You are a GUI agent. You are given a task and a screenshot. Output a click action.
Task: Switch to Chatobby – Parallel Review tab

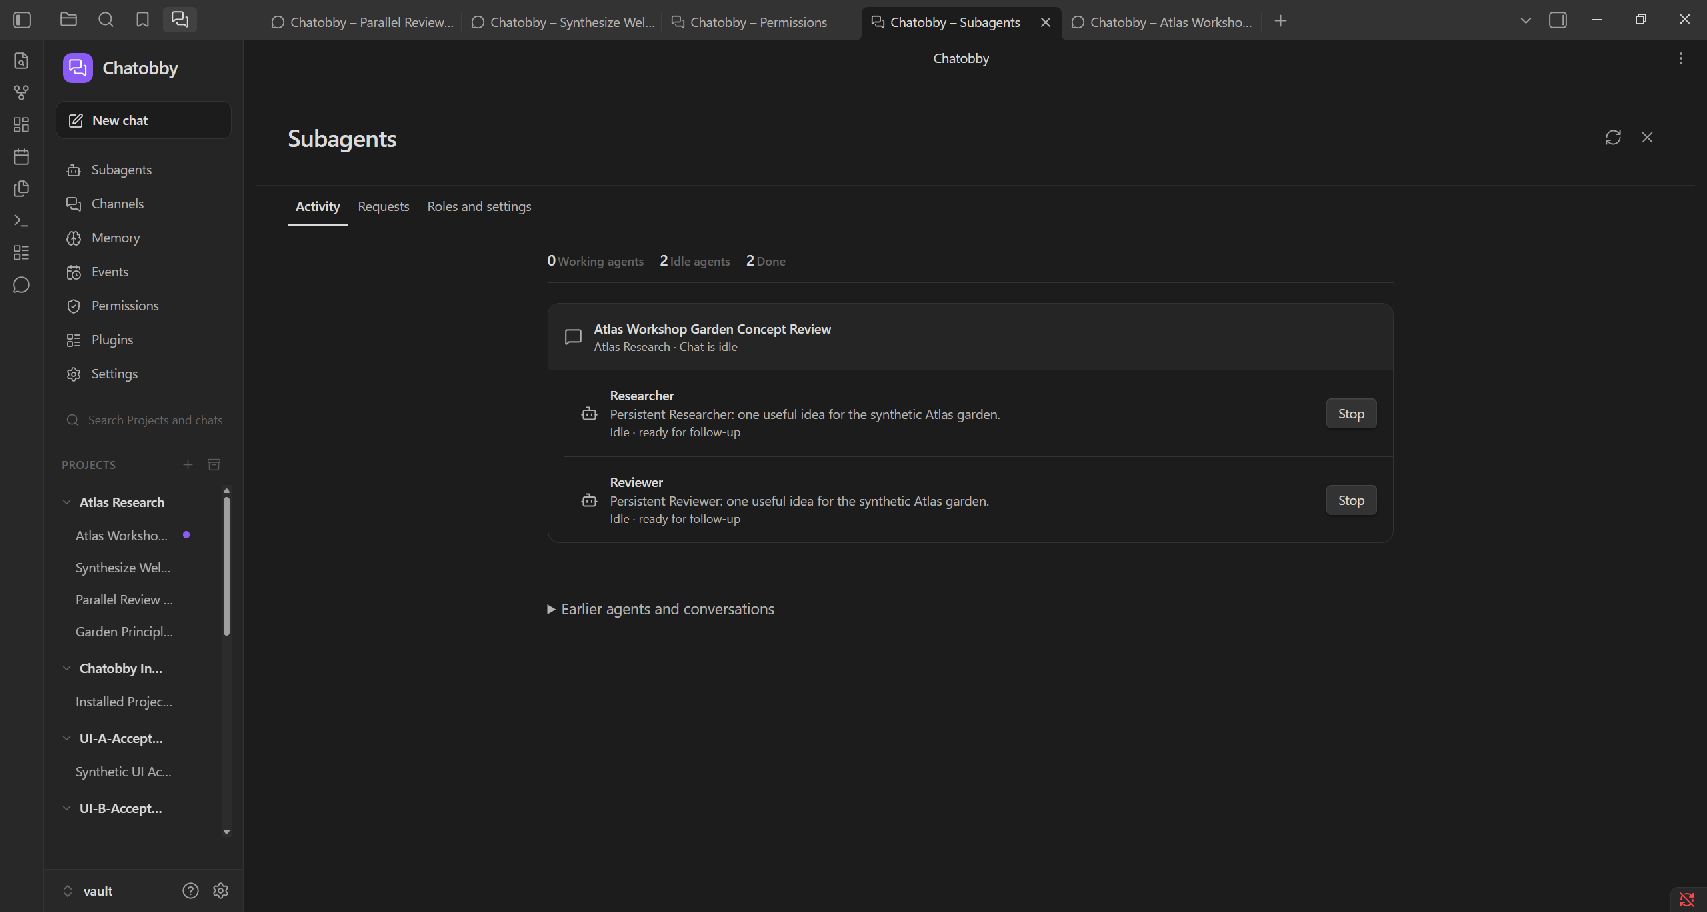362,21
